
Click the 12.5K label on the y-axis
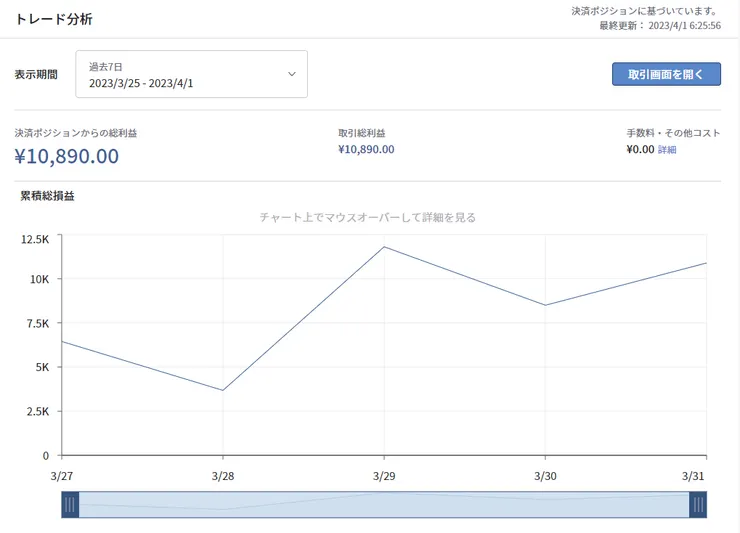[x=35, y=239]
